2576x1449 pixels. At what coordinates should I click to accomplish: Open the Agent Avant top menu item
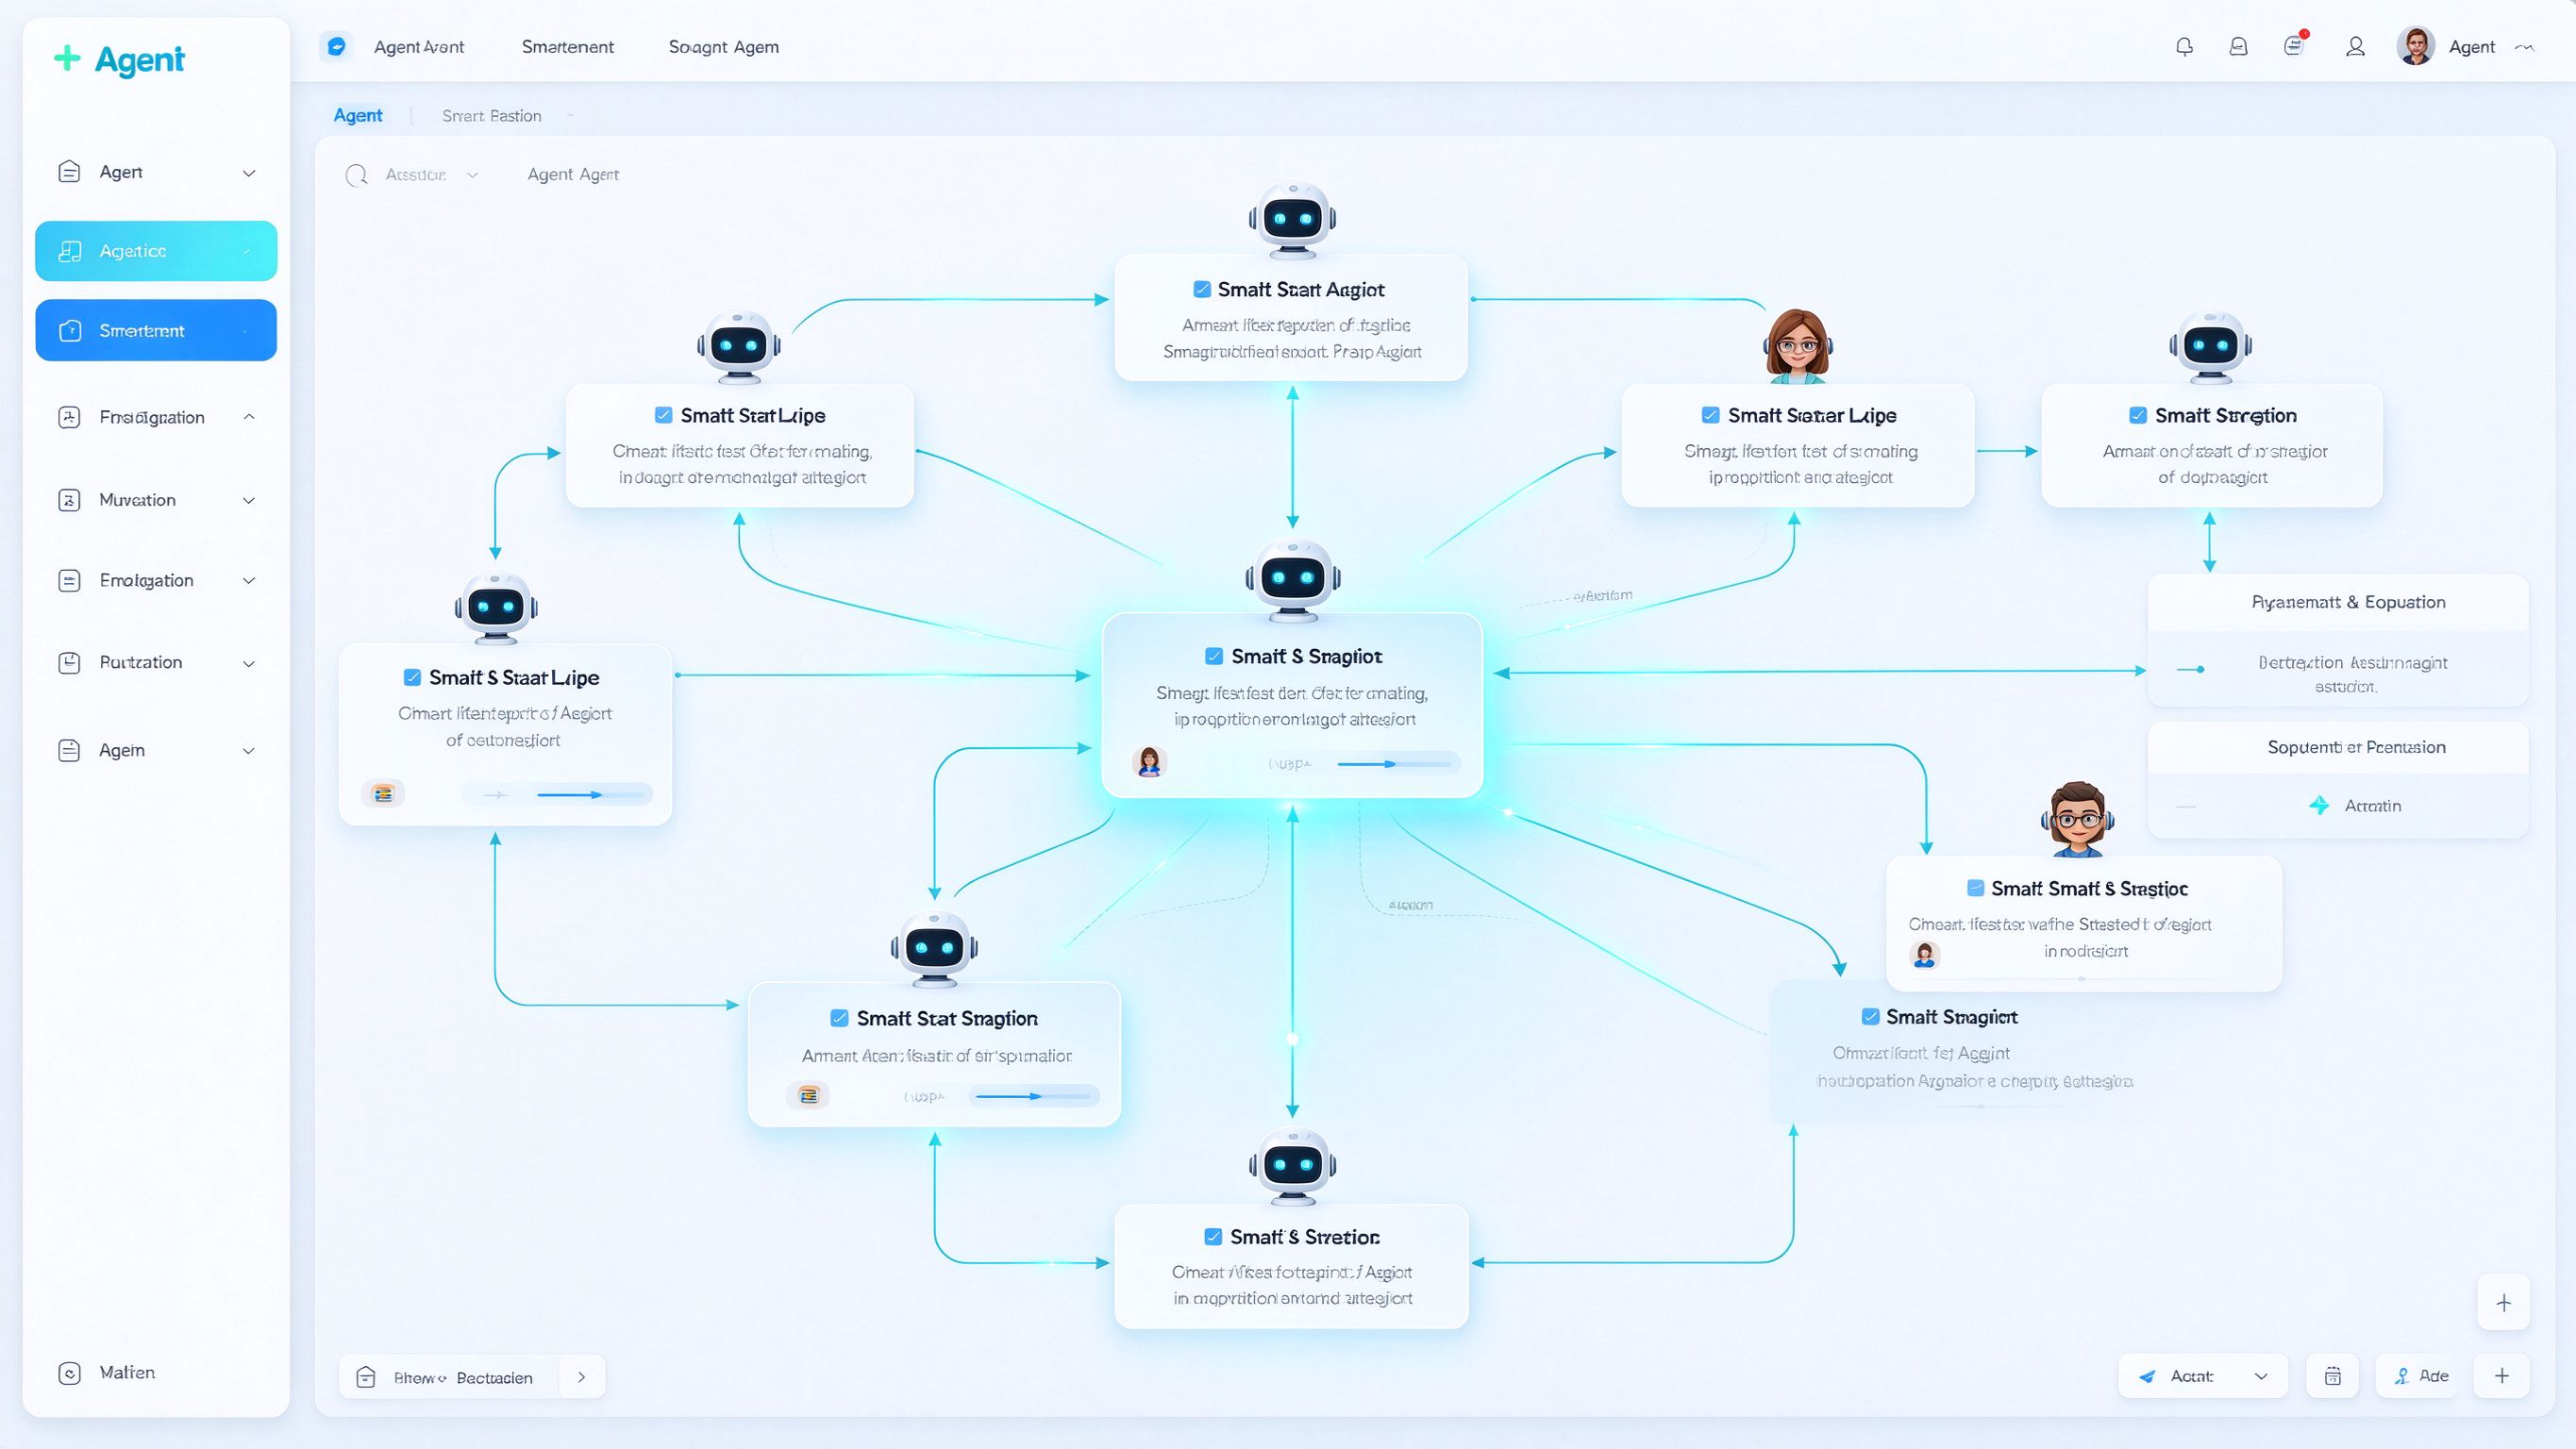click(419, 47)
